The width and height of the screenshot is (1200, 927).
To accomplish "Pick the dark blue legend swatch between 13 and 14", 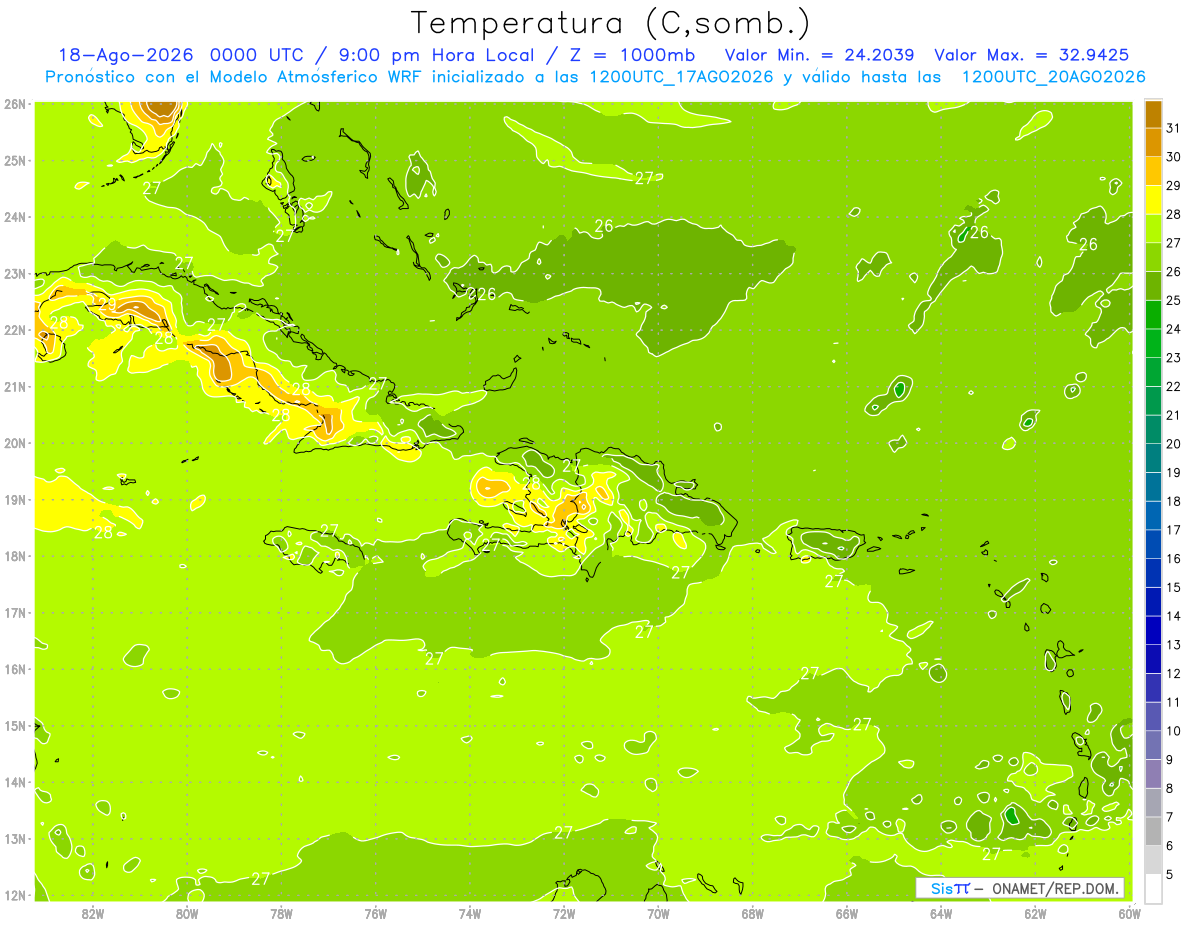I will (1153, 631).
